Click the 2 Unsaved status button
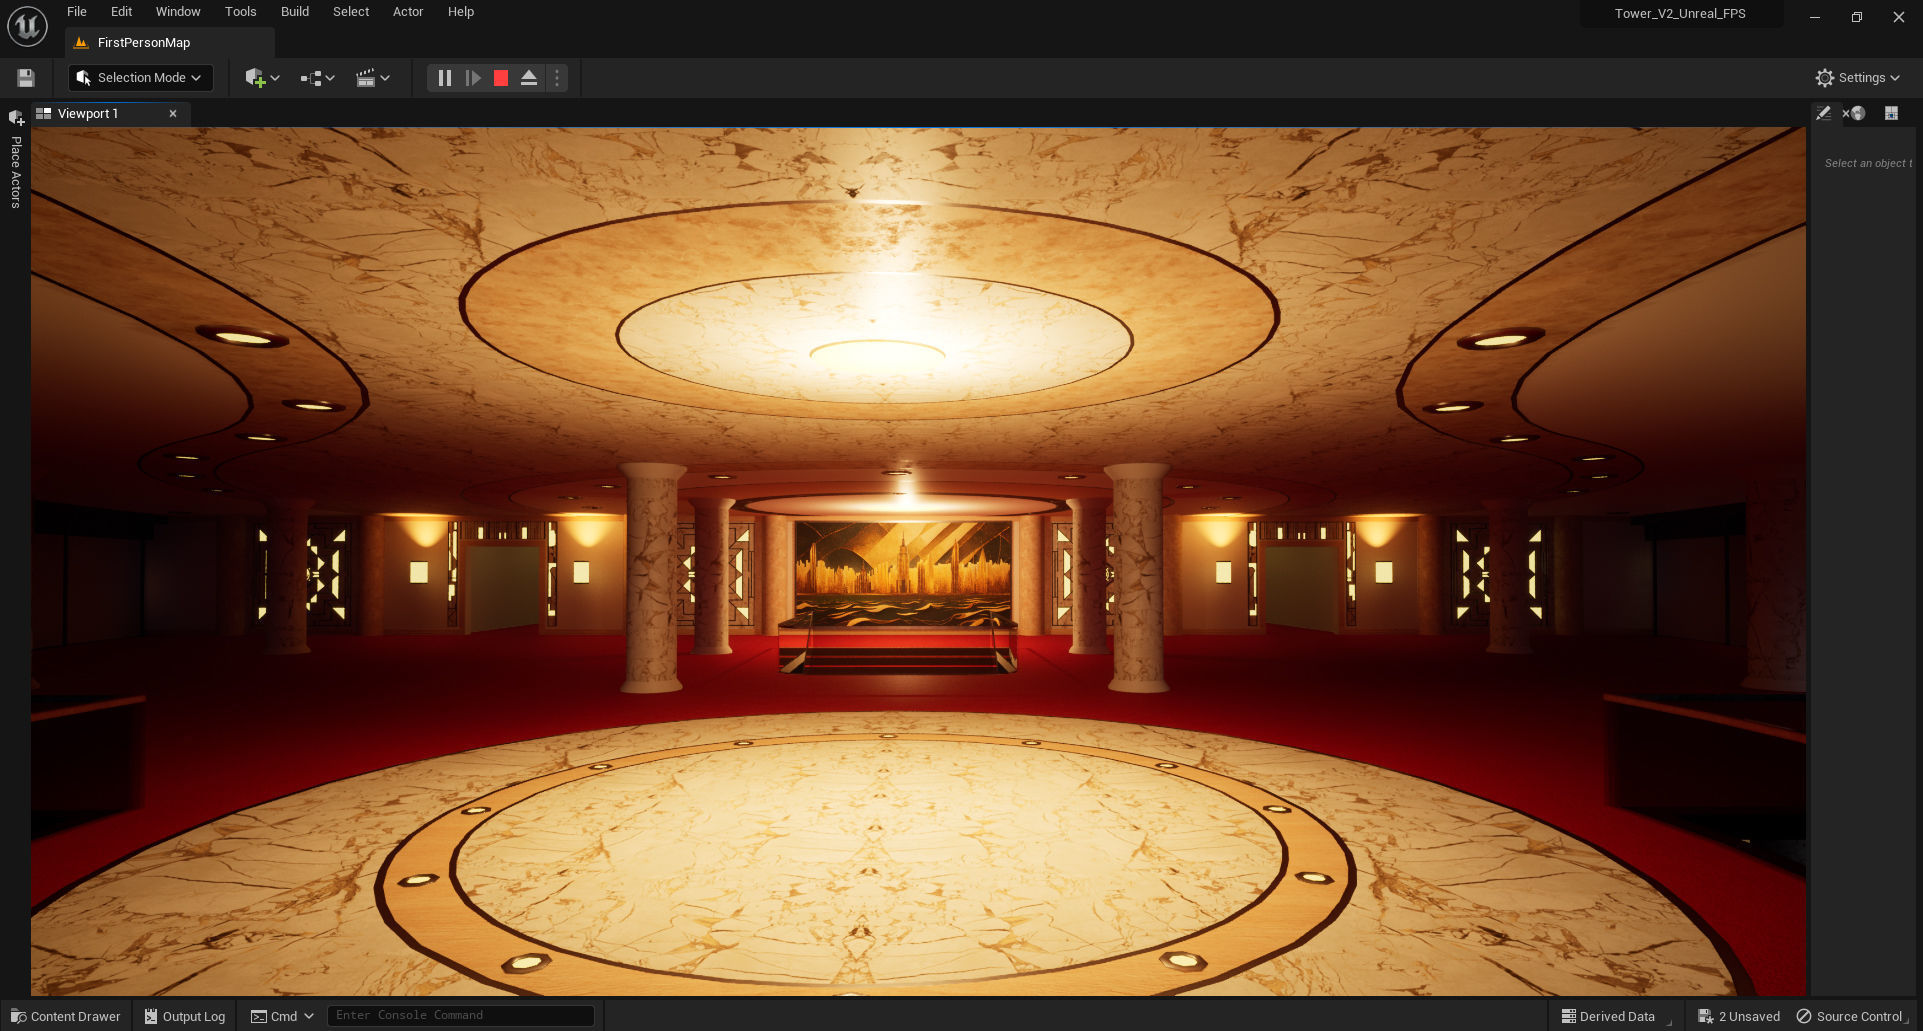This screenshot has width=1923, height=1031. [1739, 1016]
